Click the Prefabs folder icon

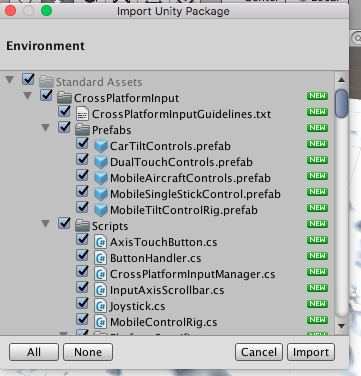click(x=82, y=130)
